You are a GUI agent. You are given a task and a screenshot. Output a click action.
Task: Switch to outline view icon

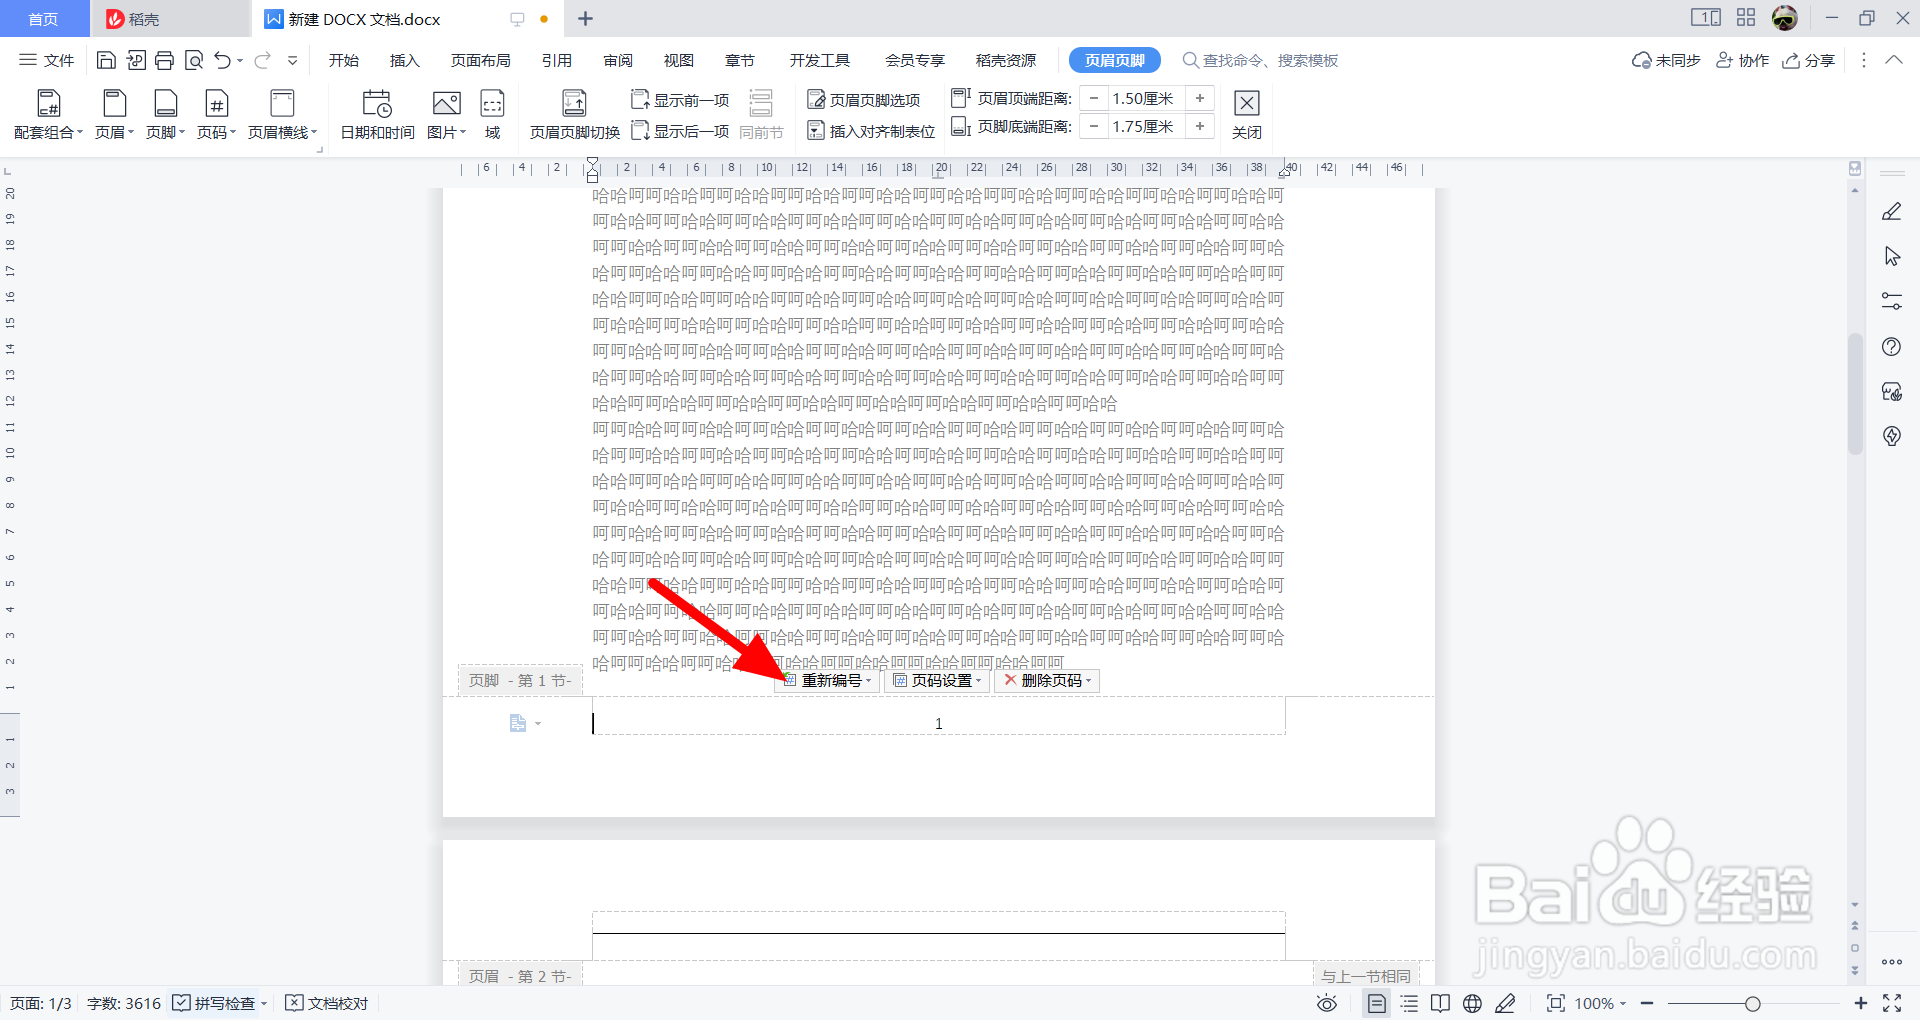[x=1409, y=1003]
